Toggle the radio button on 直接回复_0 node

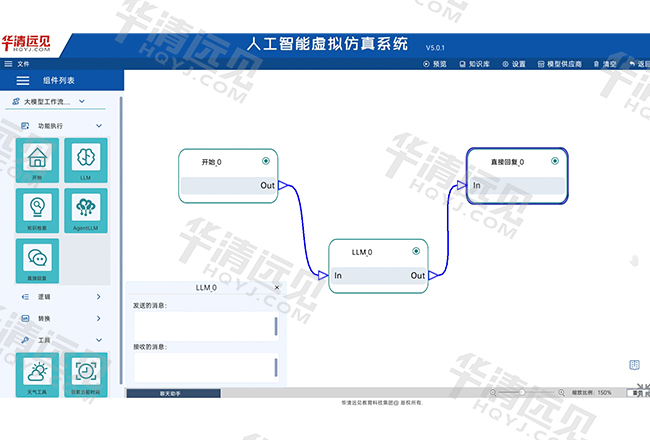tap(554, 161)
